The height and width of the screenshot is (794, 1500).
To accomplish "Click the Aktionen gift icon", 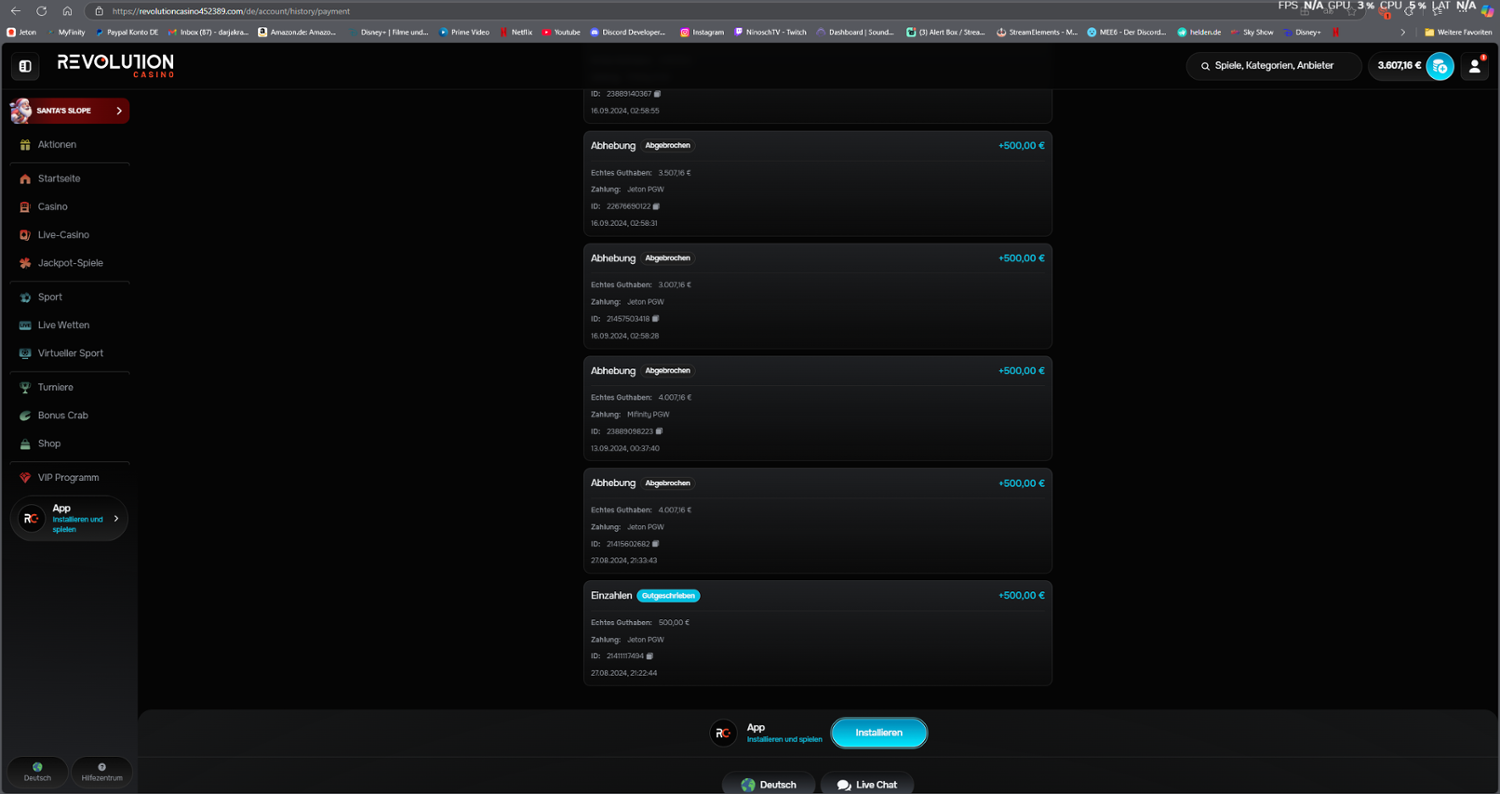I will tap(25, 145).
